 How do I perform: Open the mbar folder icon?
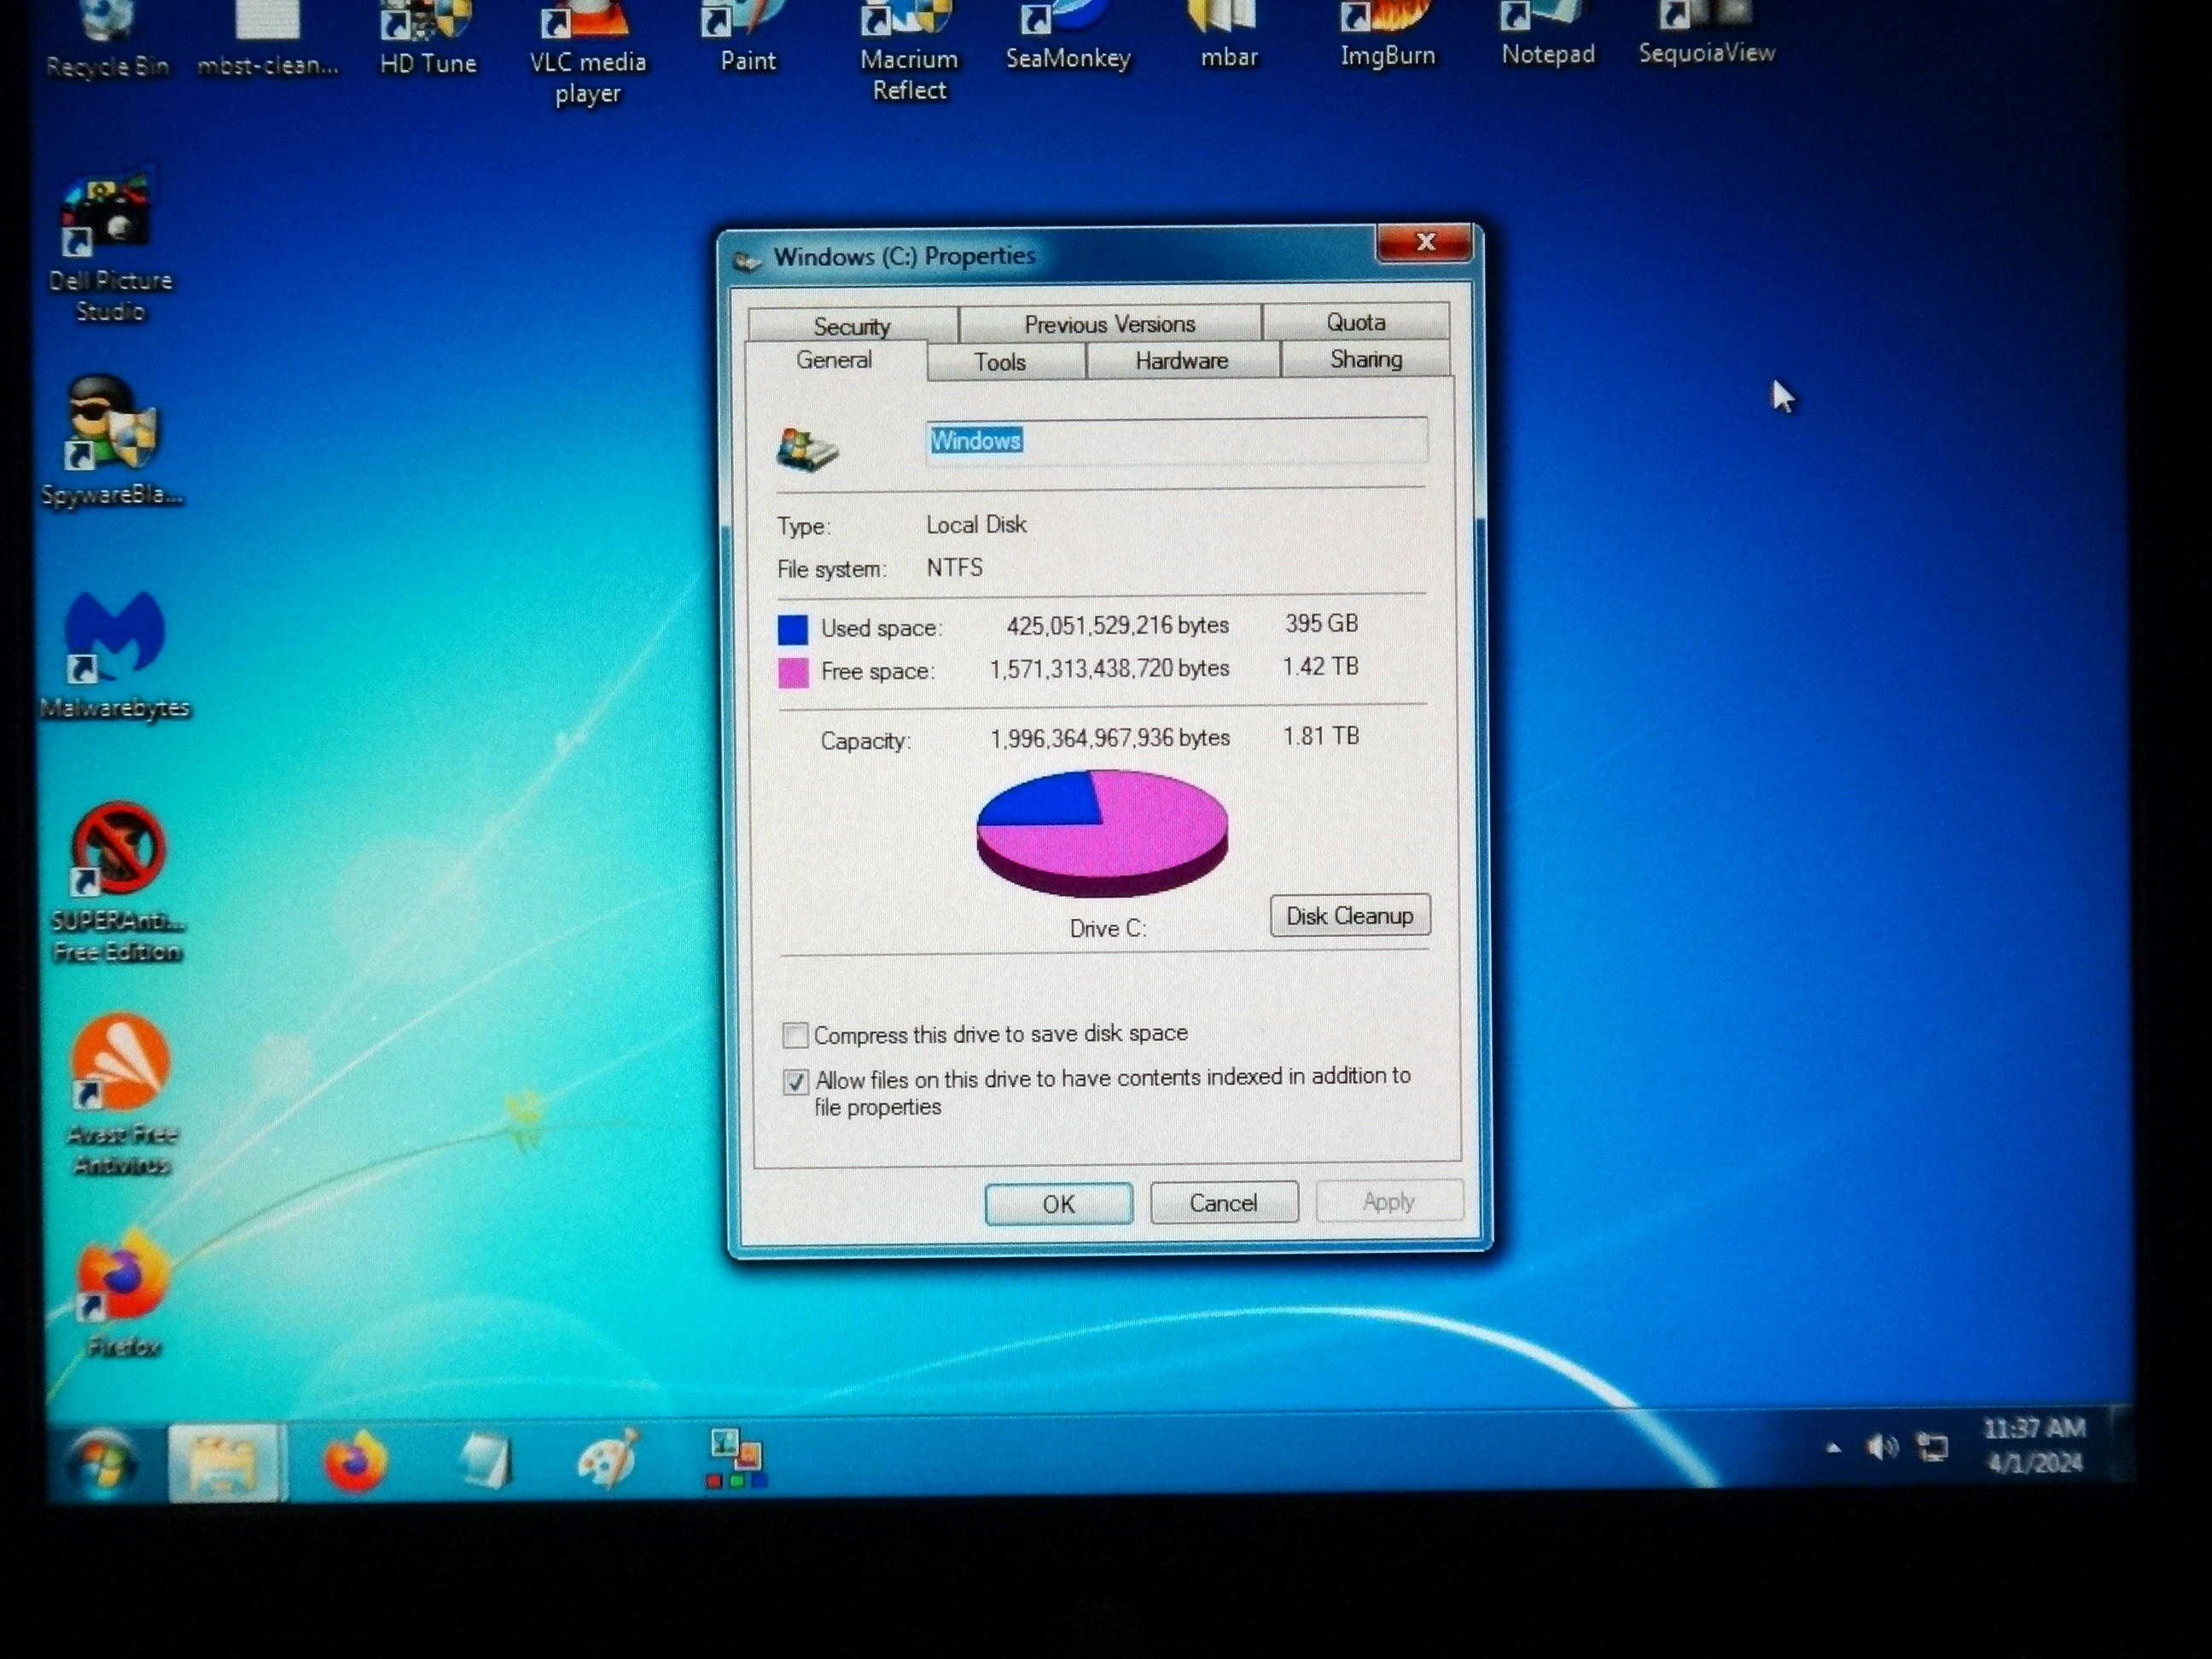tap(1229, 35)
